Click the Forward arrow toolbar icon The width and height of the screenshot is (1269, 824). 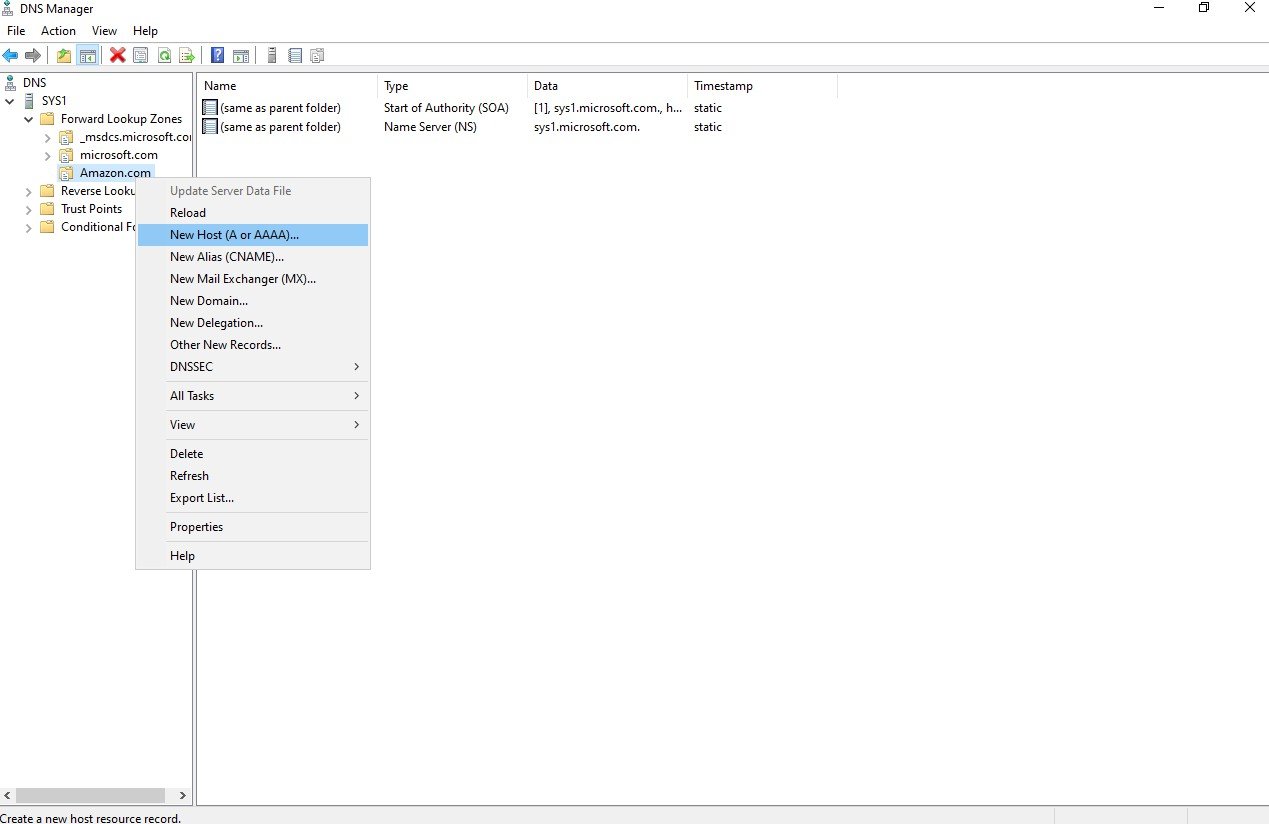tap(33, 56)
